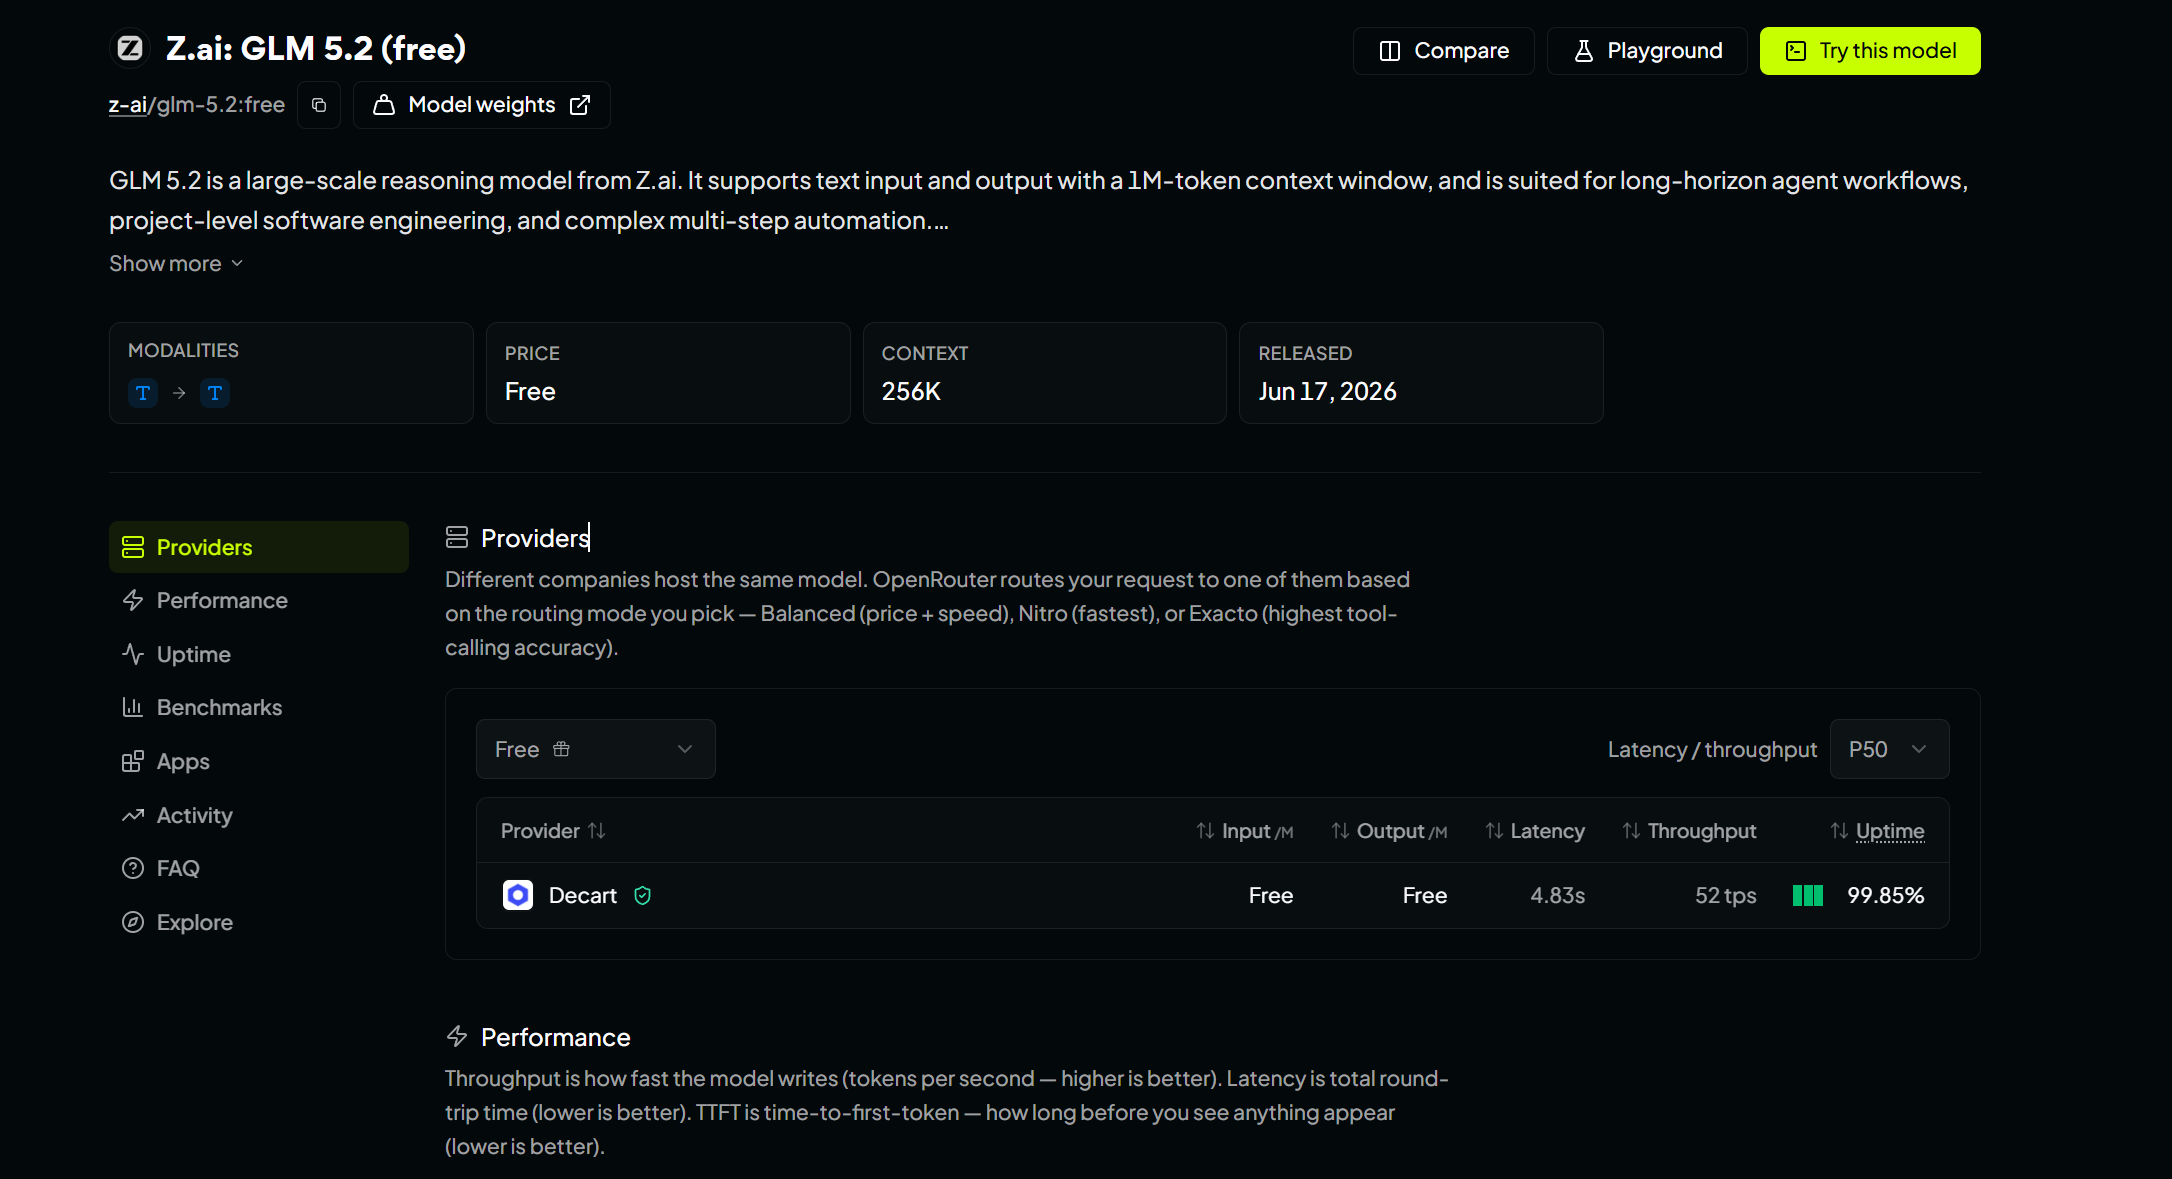The image size is (2172, 1179).
Task: Click the CONTEXT card label
Action: 925,354
